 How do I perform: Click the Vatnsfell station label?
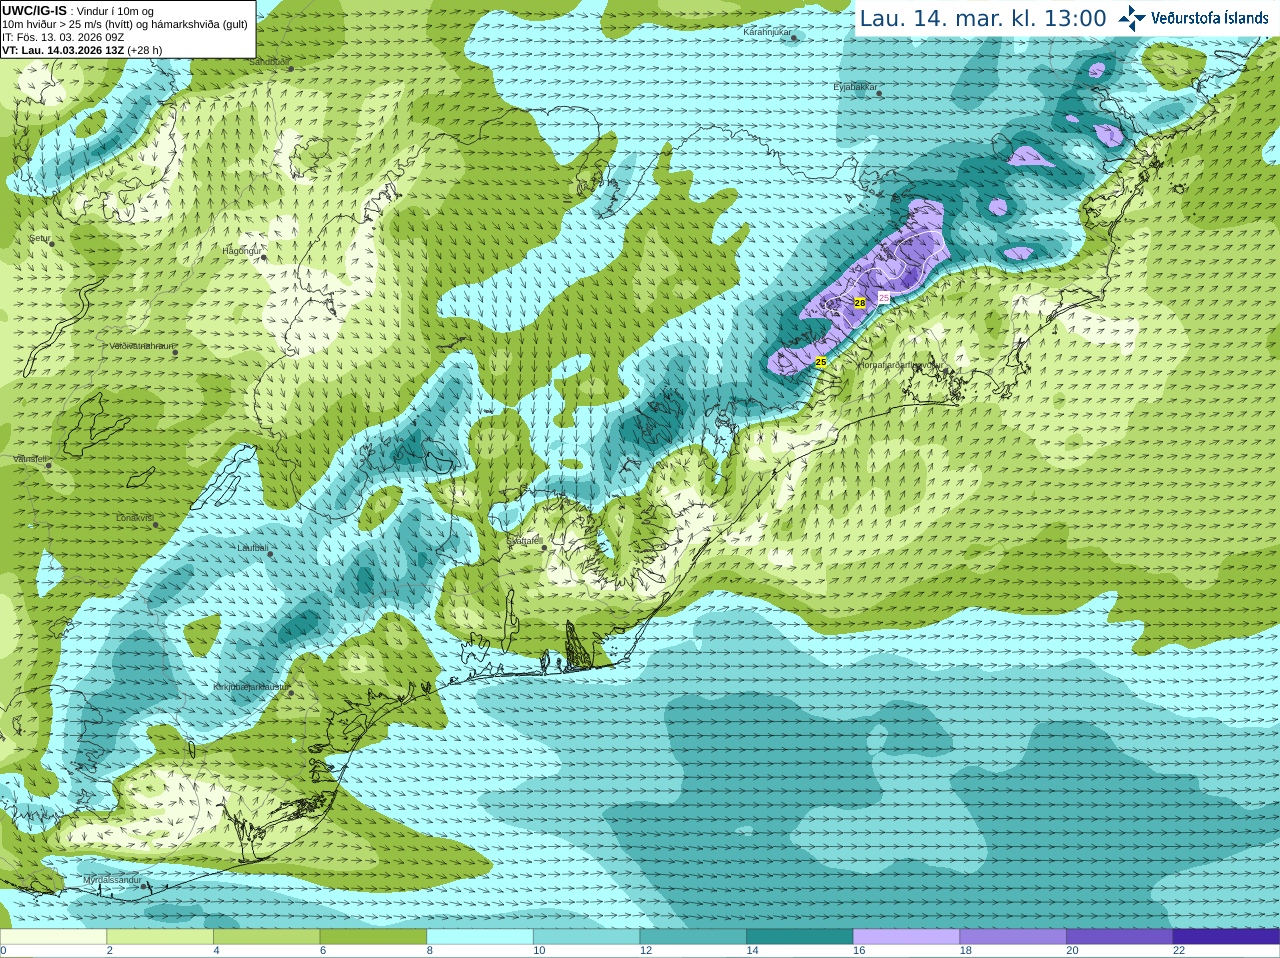(x=31, y=459)
